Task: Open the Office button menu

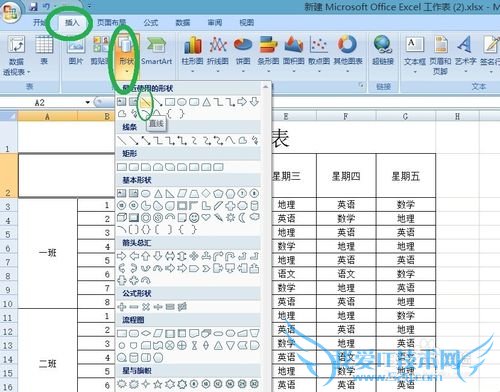Action: click(x=11, y=12)
